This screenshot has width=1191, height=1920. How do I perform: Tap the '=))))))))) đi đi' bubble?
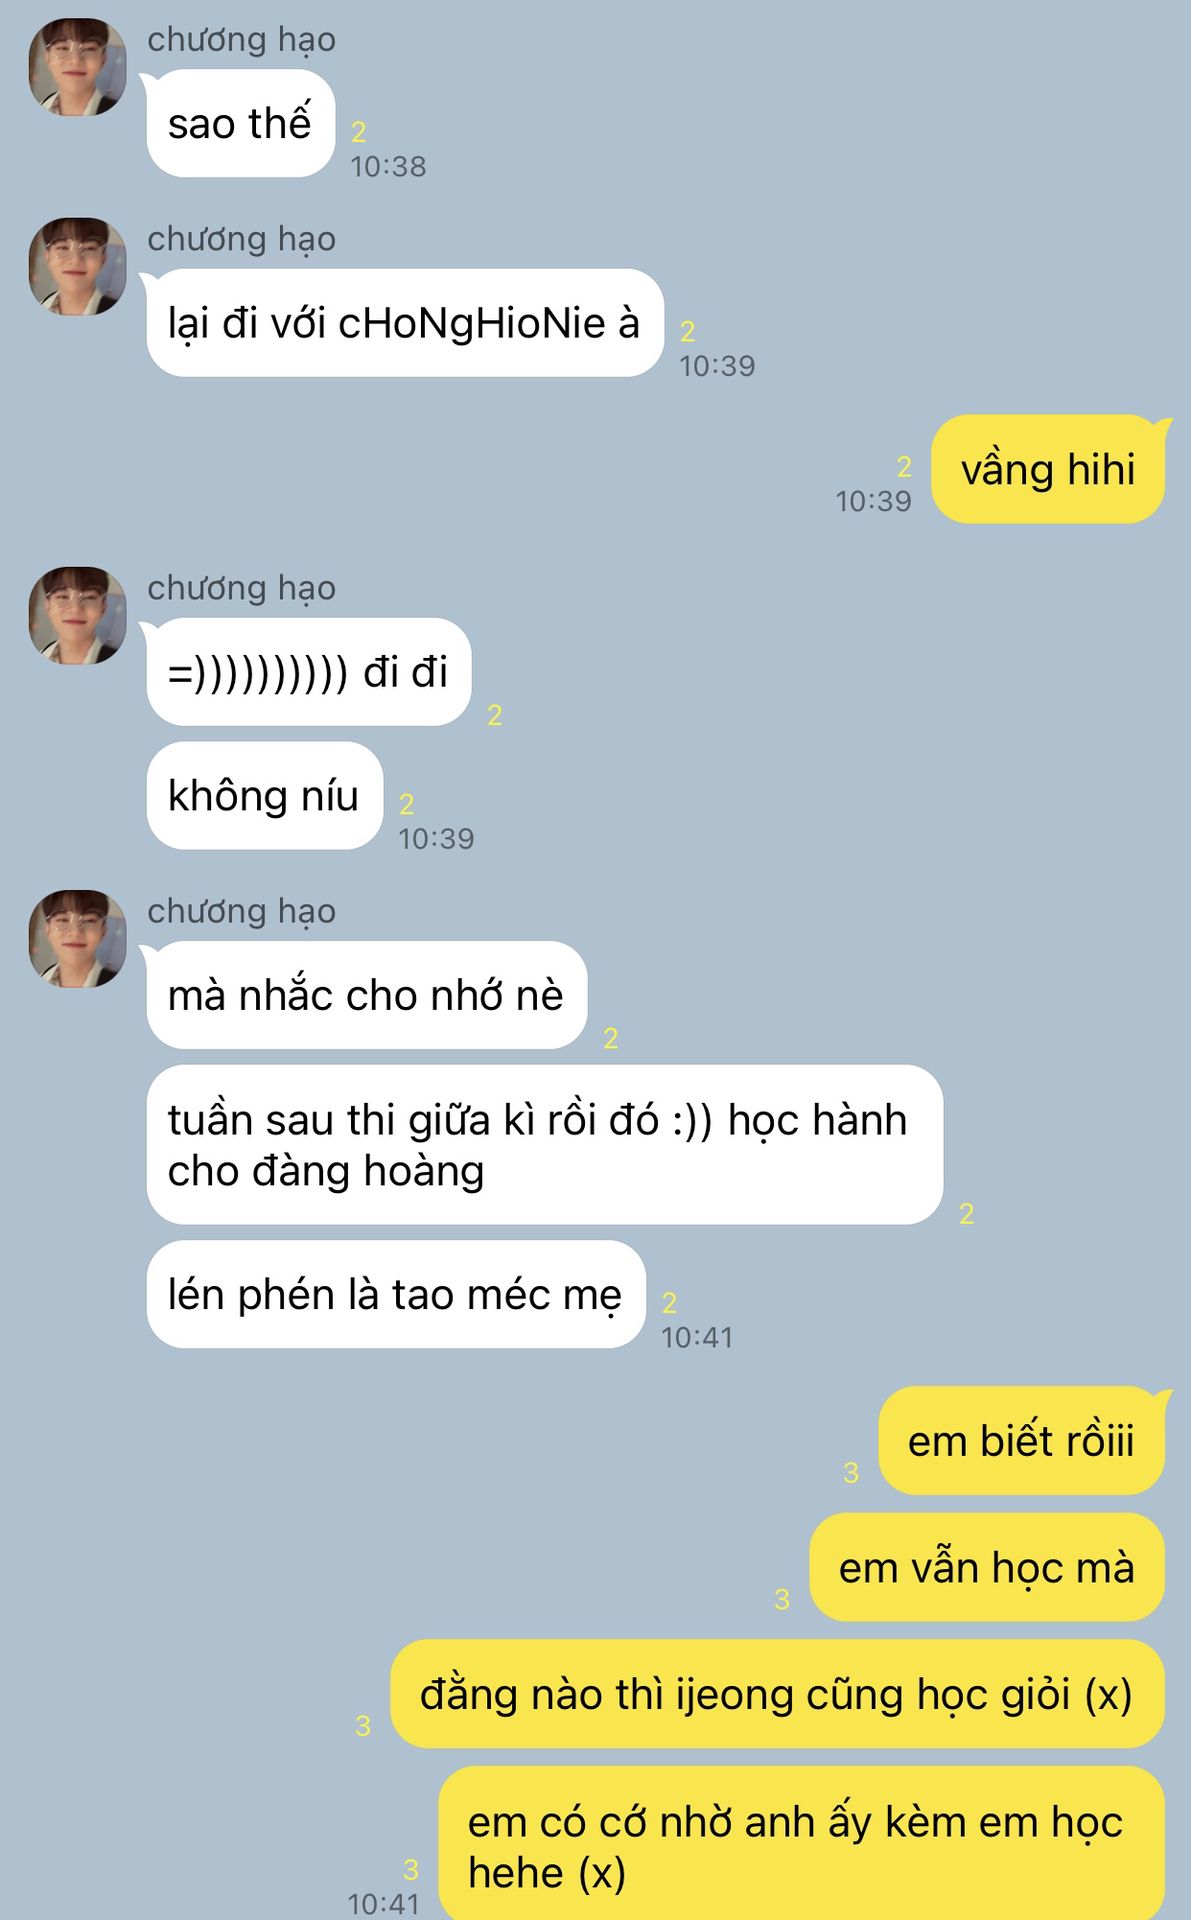tap(308, 672)
